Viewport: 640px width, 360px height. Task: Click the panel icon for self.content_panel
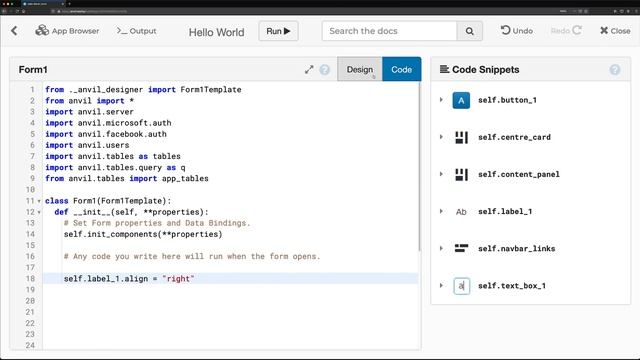click(461, 175)
